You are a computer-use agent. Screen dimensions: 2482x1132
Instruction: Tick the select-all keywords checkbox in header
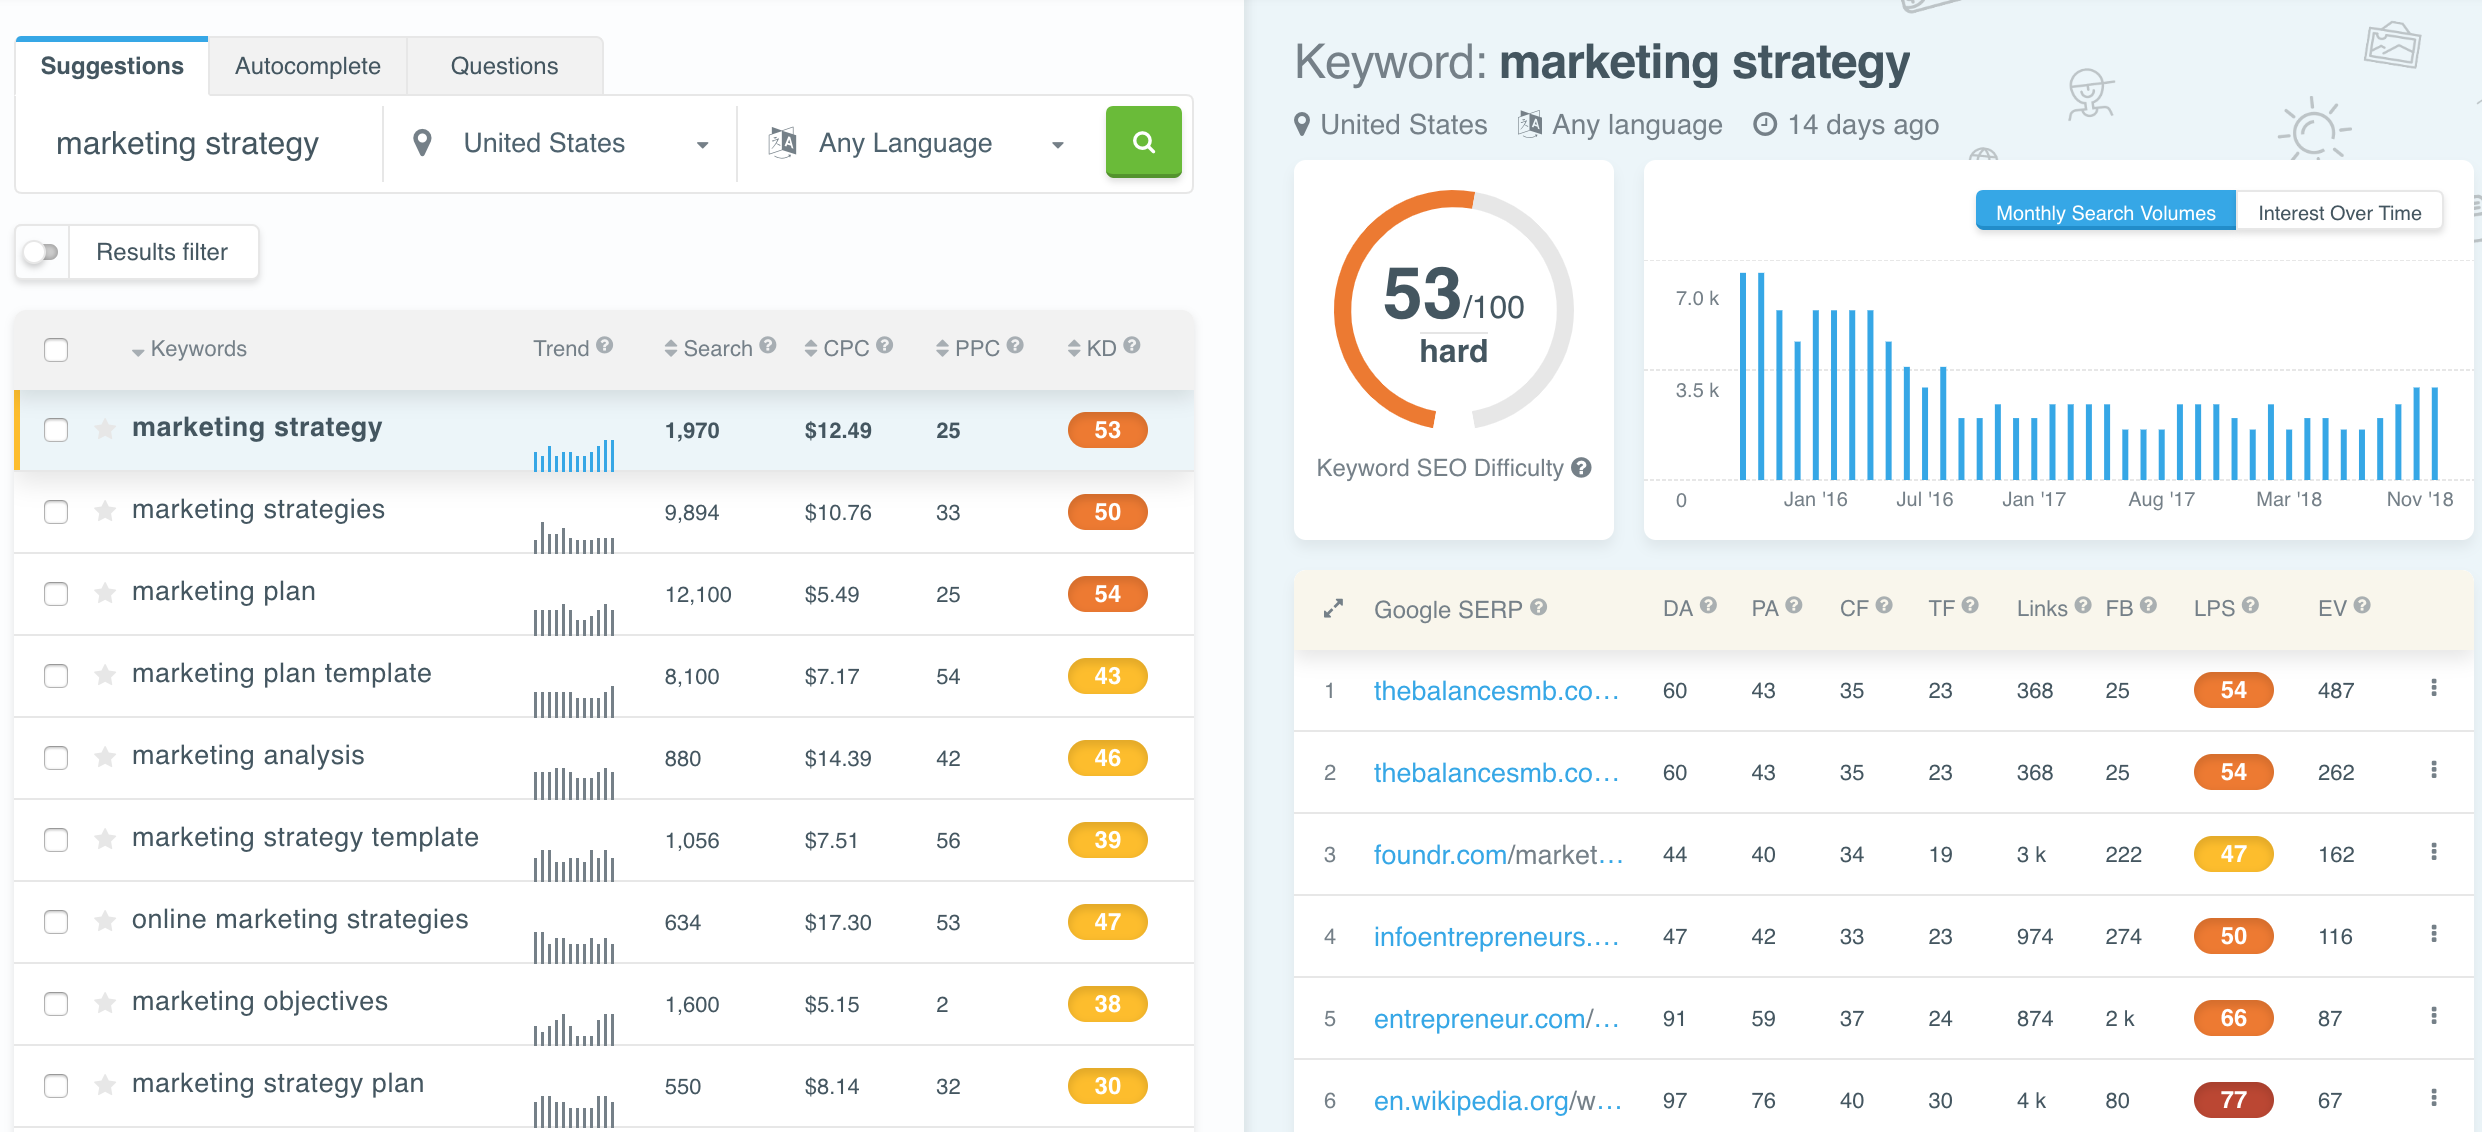point(56,350)
